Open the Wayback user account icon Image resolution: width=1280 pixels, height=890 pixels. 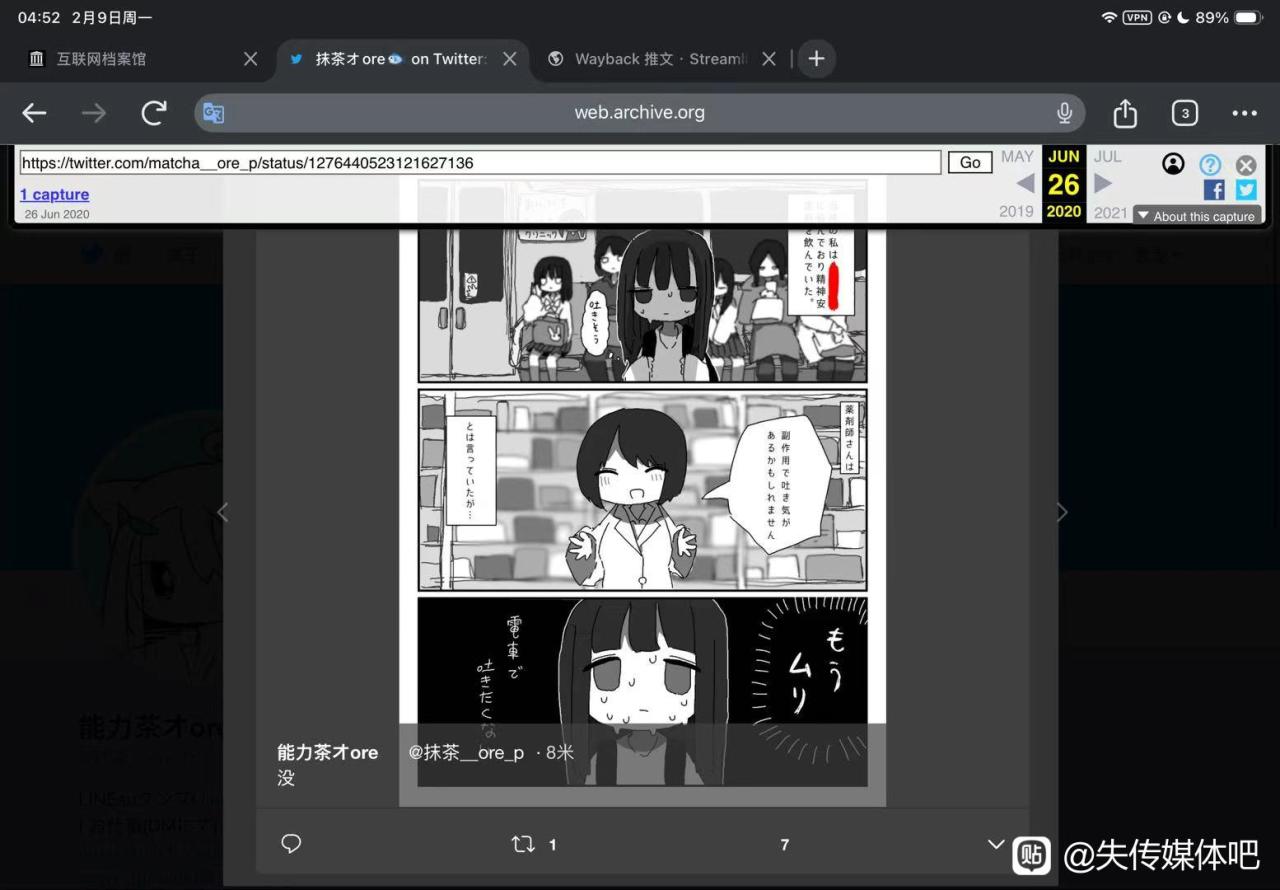tap(1174, 164)
